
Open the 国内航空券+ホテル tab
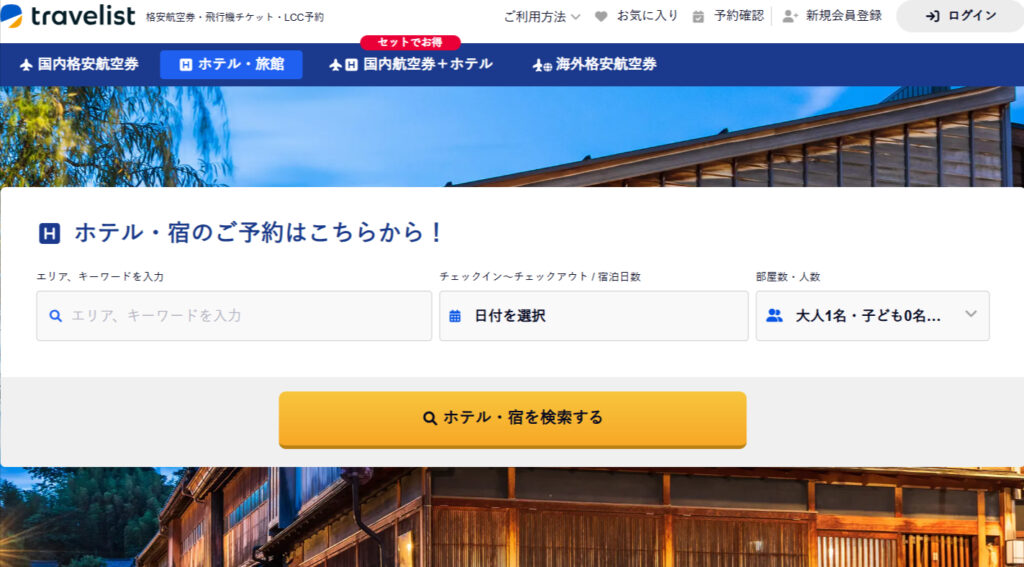411,65
